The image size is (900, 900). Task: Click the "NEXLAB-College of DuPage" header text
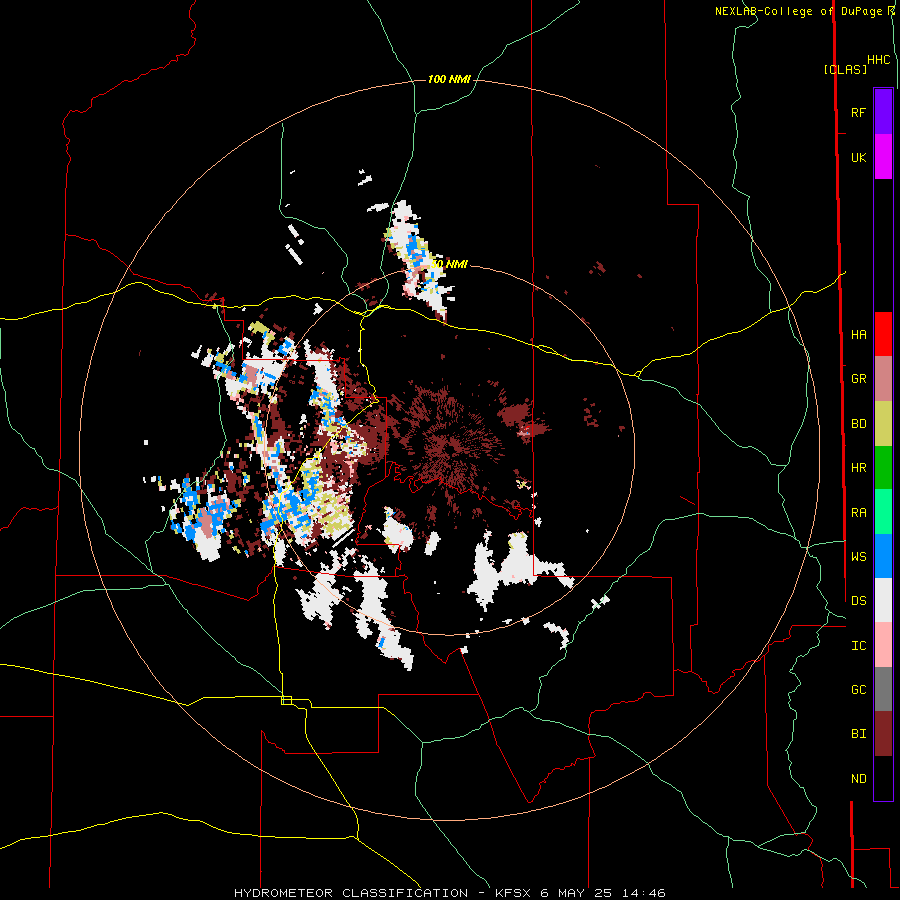coord(801,11)
